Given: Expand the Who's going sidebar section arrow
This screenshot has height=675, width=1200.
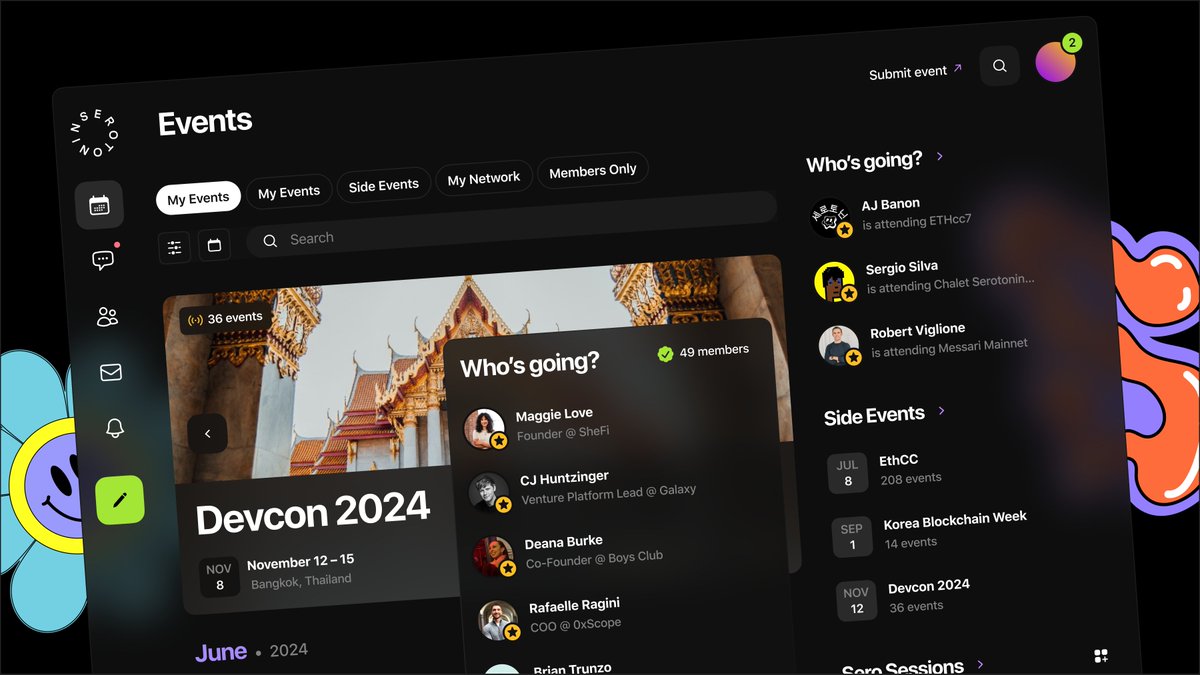Looking at the screenshot, I should 940,156.
